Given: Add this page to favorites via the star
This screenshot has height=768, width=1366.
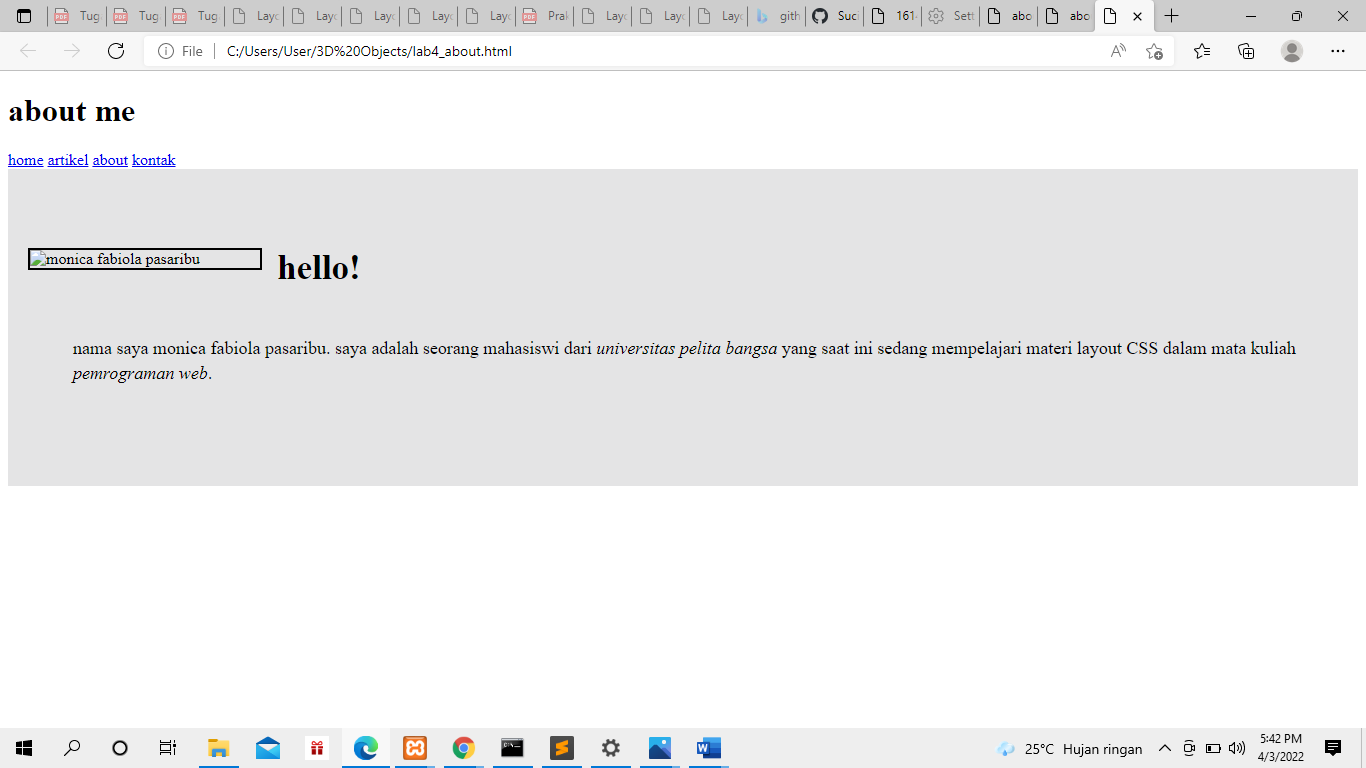Looking at the screenshot, I should click(x=1155, y=51).
